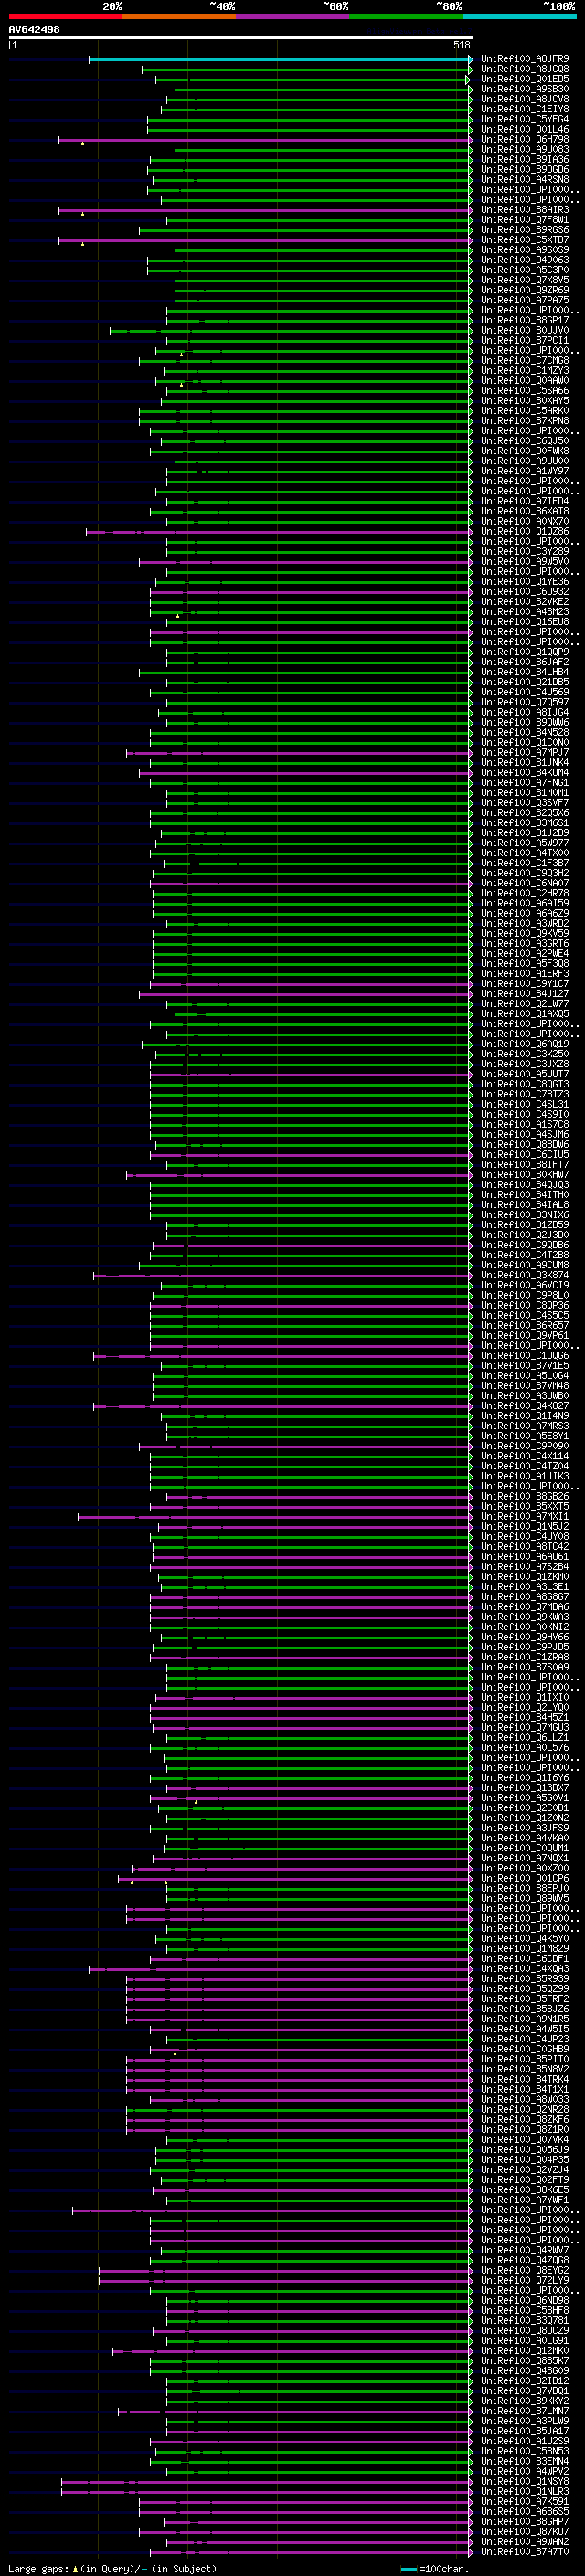
Task: Click the UniRef100_C5XTB7 label
Action: pos(524,240)
